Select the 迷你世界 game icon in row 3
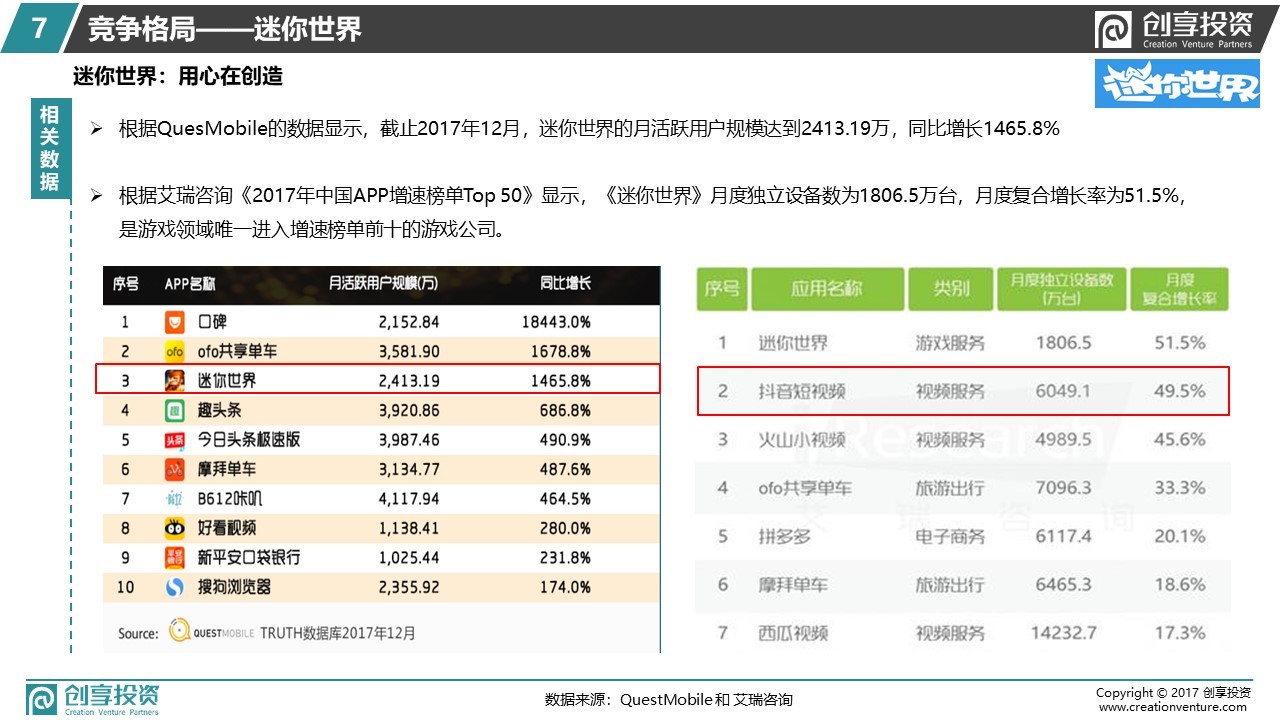1280x720 pixels. click(x=175, y=381)
